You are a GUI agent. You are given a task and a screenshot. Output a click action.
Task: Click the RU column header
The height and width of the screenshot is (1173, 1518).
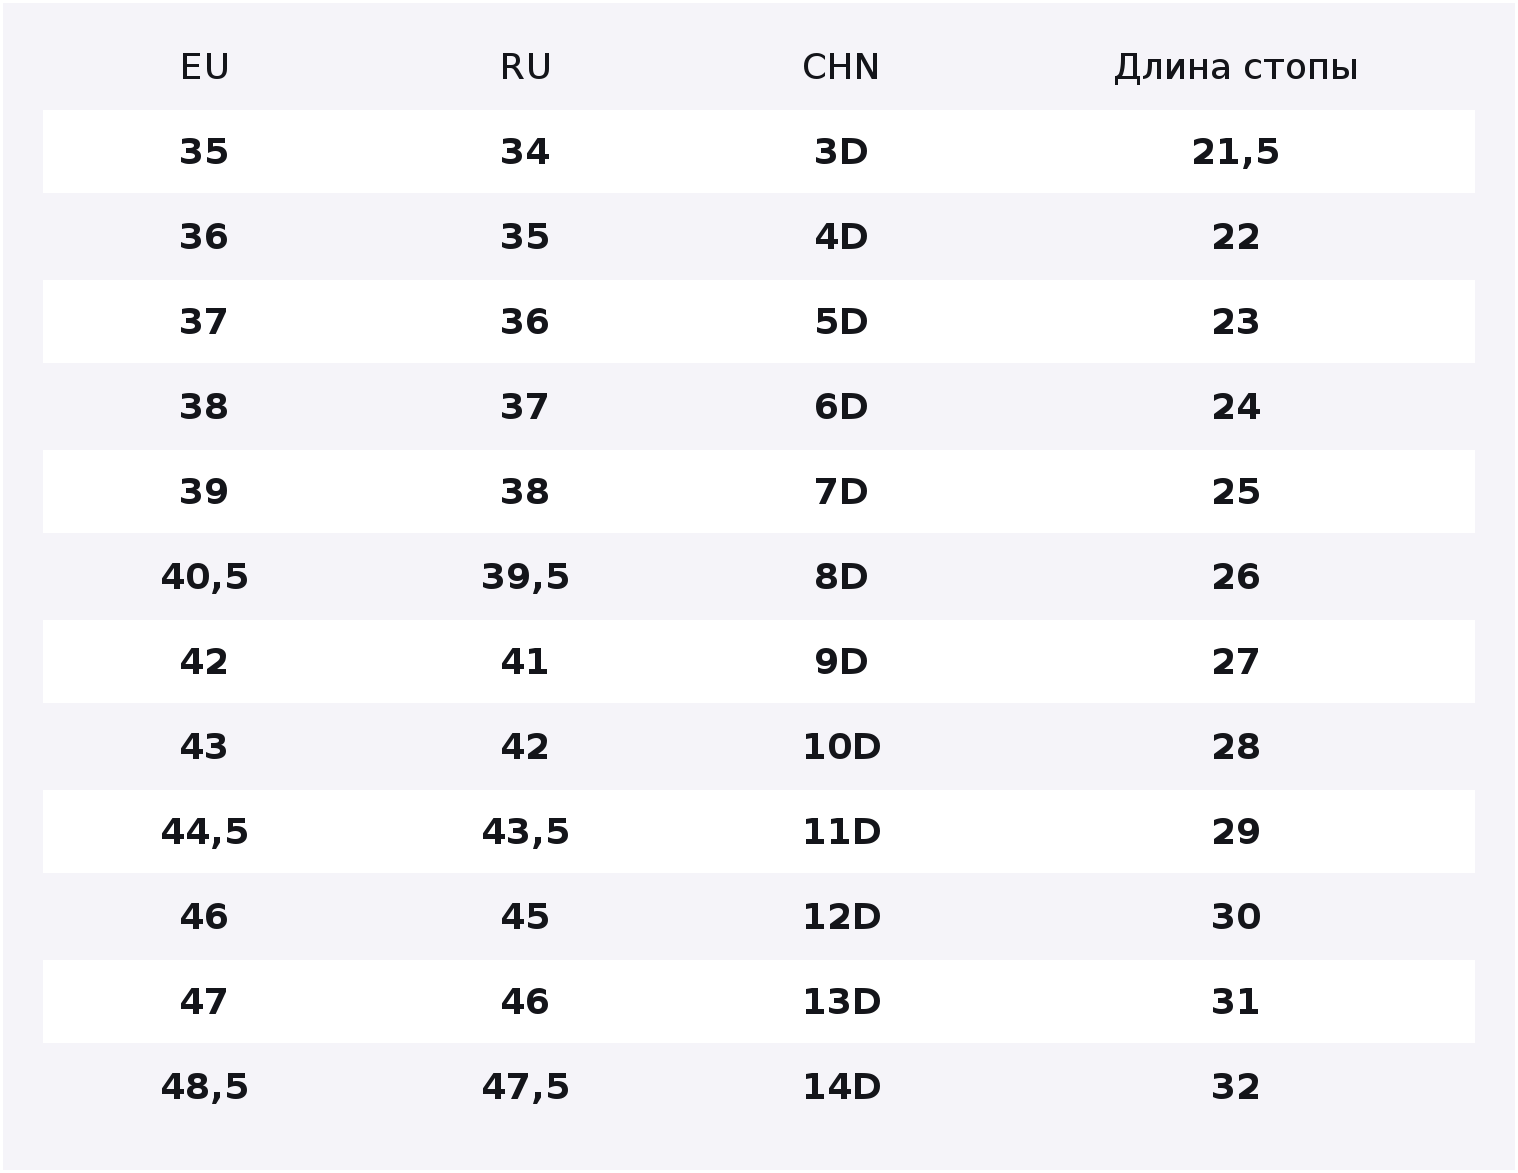point(525,67)
